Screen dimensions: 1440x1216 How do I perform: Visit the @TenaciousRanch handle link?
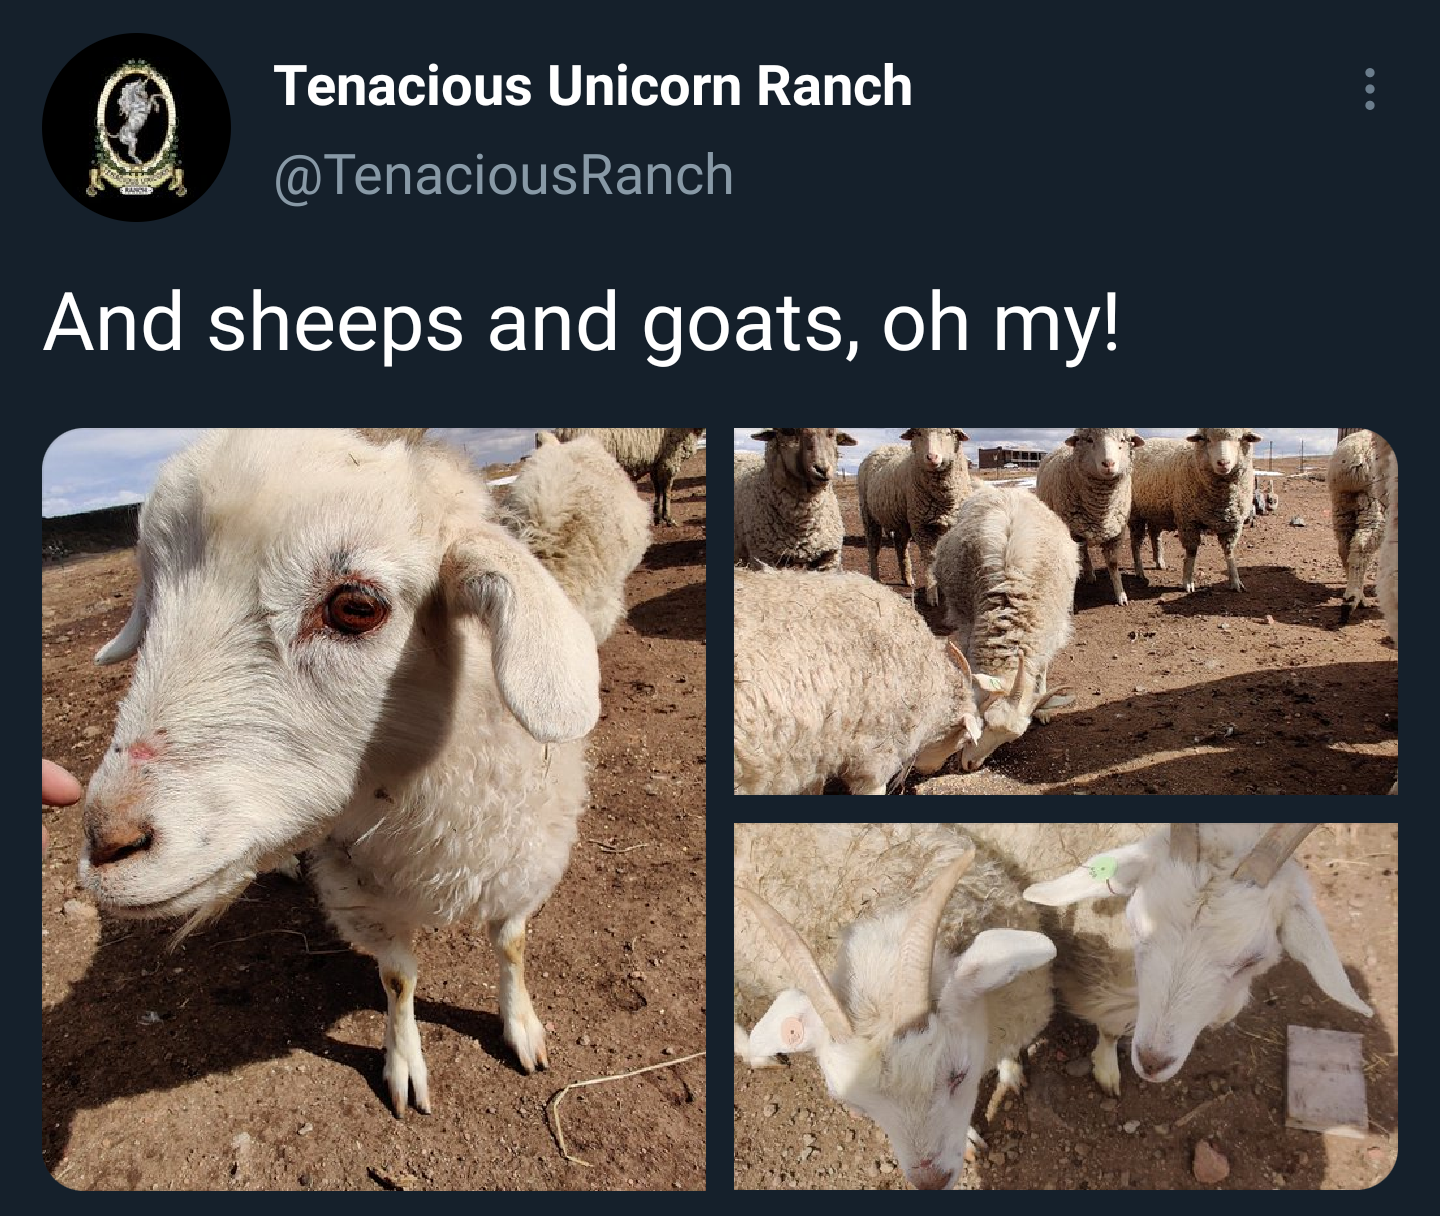503,175
